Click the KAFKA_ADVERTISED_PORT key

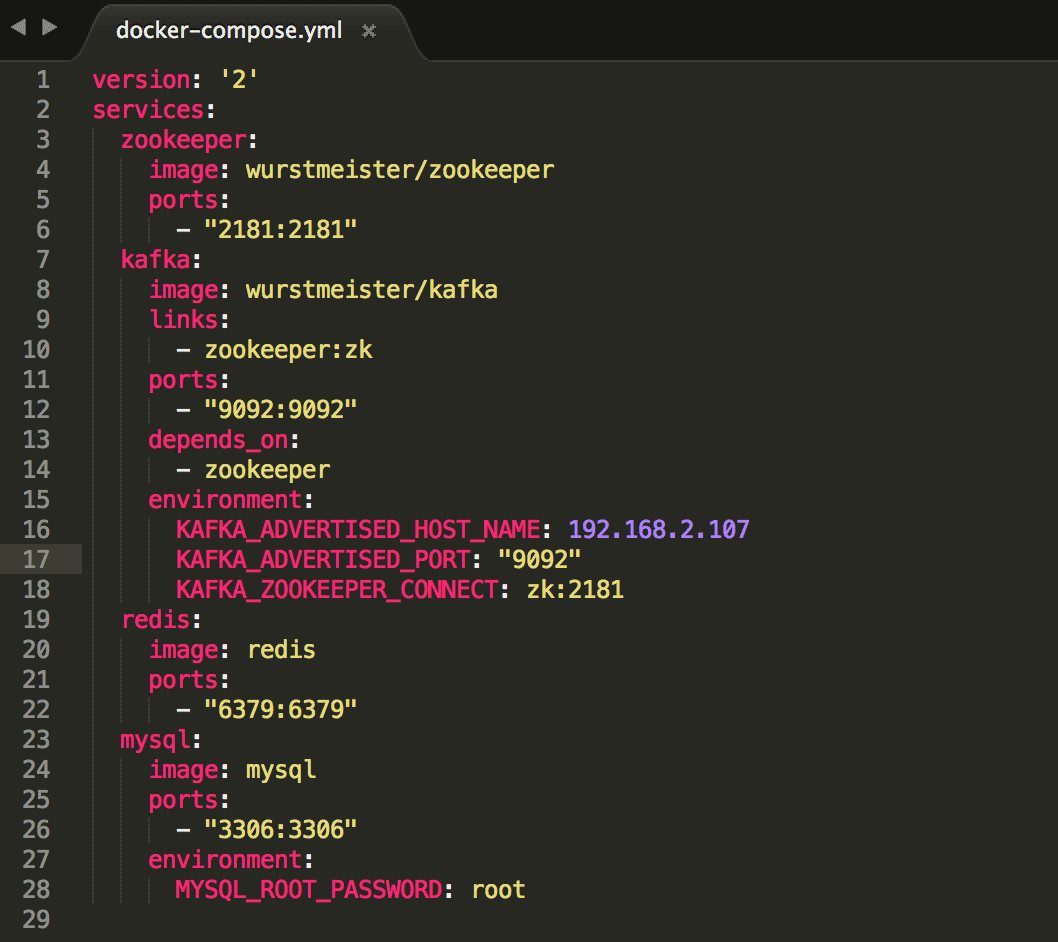tap(323, 559)
